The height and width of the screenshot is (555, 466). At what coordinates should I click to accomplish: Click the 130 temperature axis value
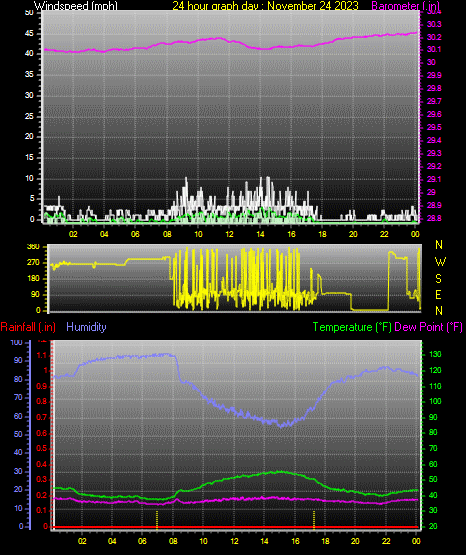pyautogui.click(x=435, y=354)
